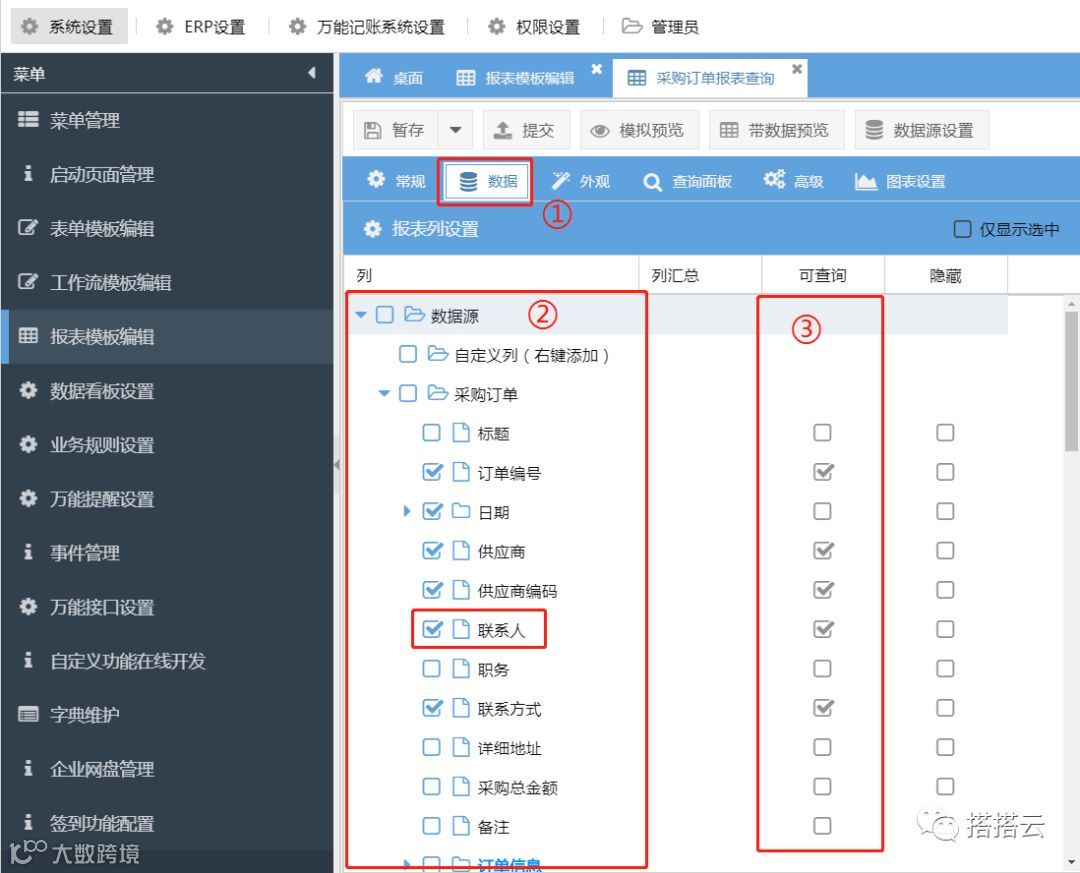Switch to the 桌面 tab
The height and width of the screenshot is (873, 1080).
(x=393, y=78)
